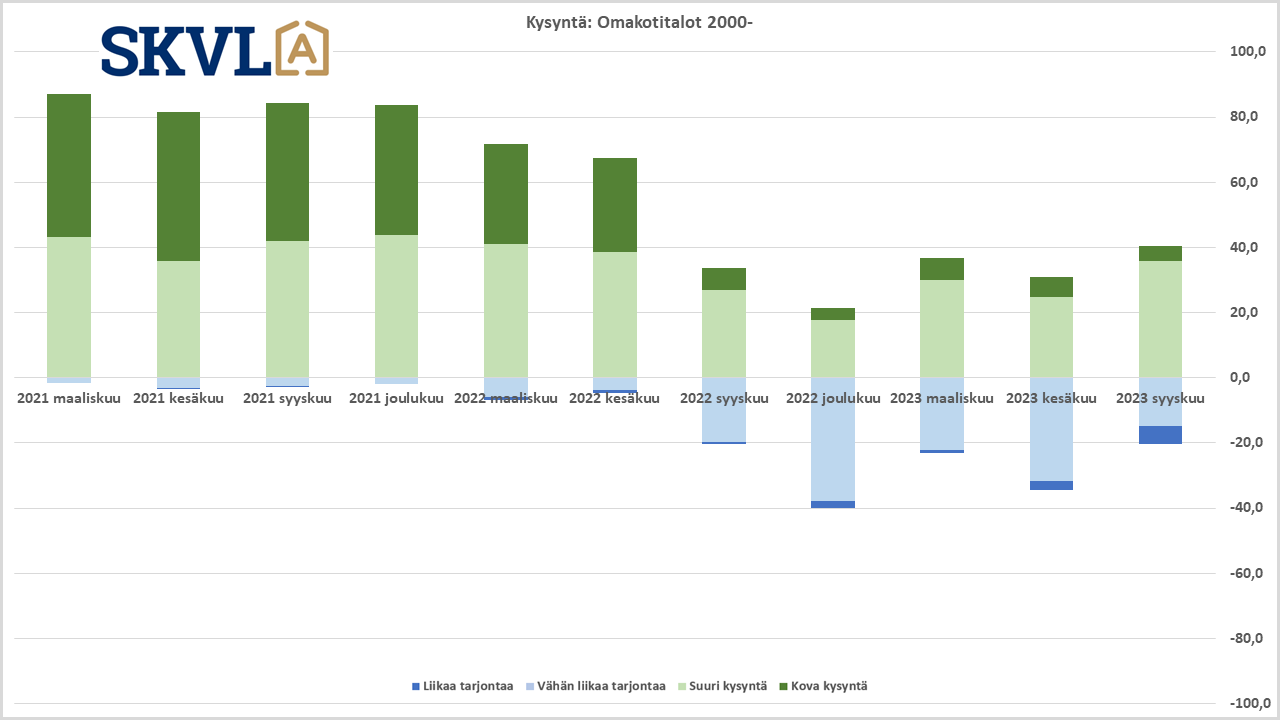This screenshot has width=1280, height=720.
Task: Select the chart title Kysyntä: Omakotitalot 2000-
Action: 639,22
